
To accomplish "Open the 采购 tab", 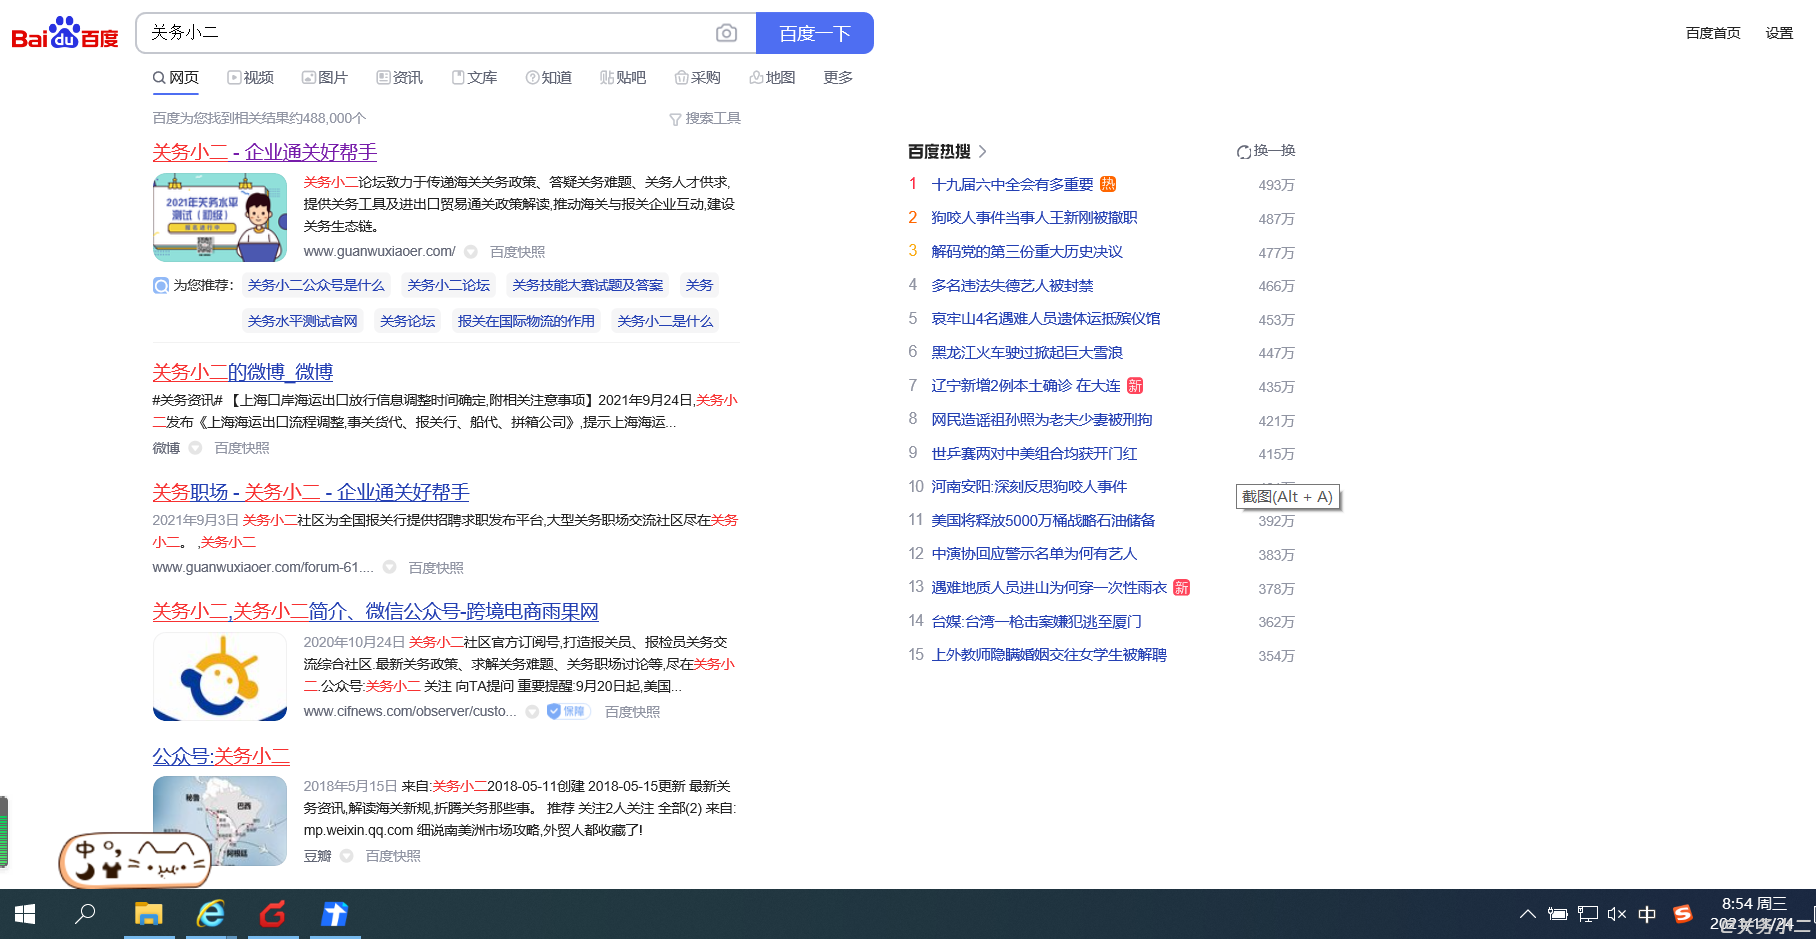I will (698, 78).
